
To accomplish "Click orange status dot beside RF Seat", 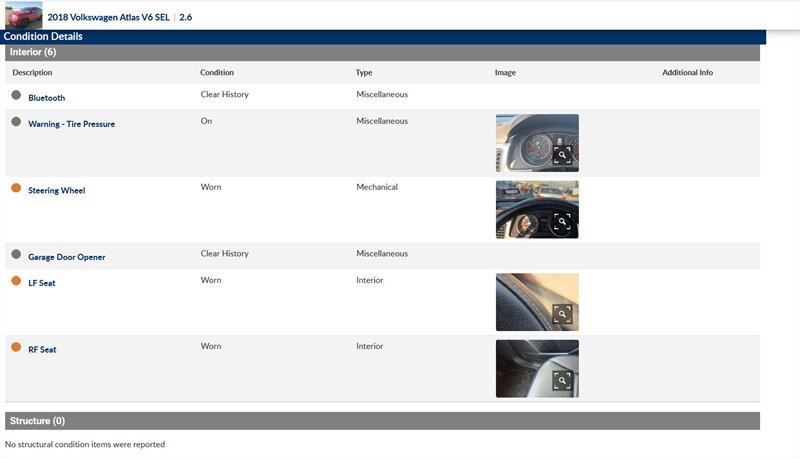I will coord(16,347).
